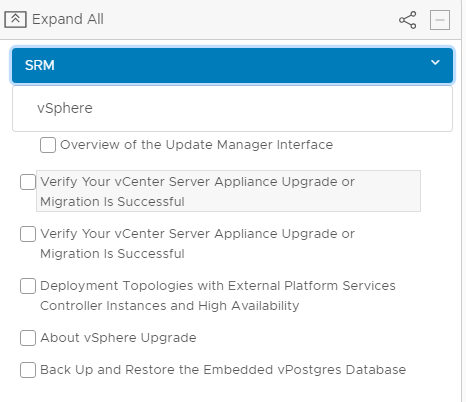Open Back Up and Restore Embedded vPostgres Database
The width and height of the screenshot is (466, 402).
click(223, 370)
